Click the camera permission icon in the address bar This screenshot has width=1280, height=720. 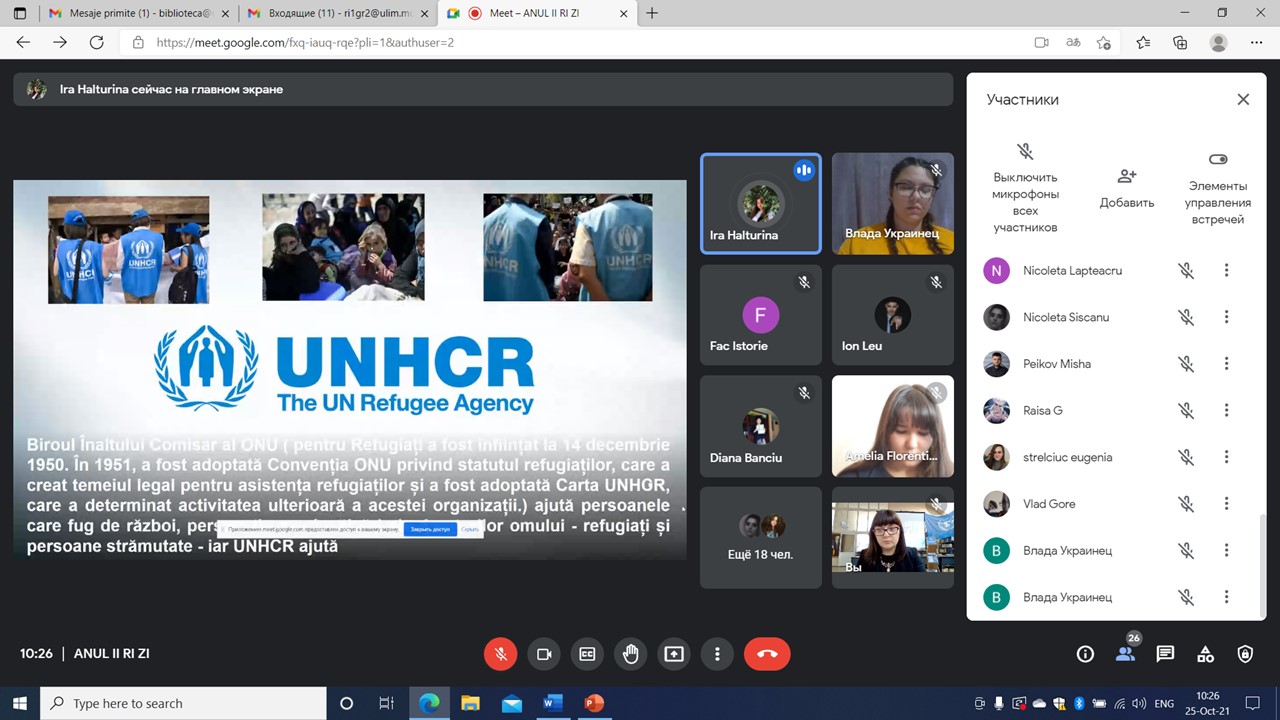point(1041,43)
